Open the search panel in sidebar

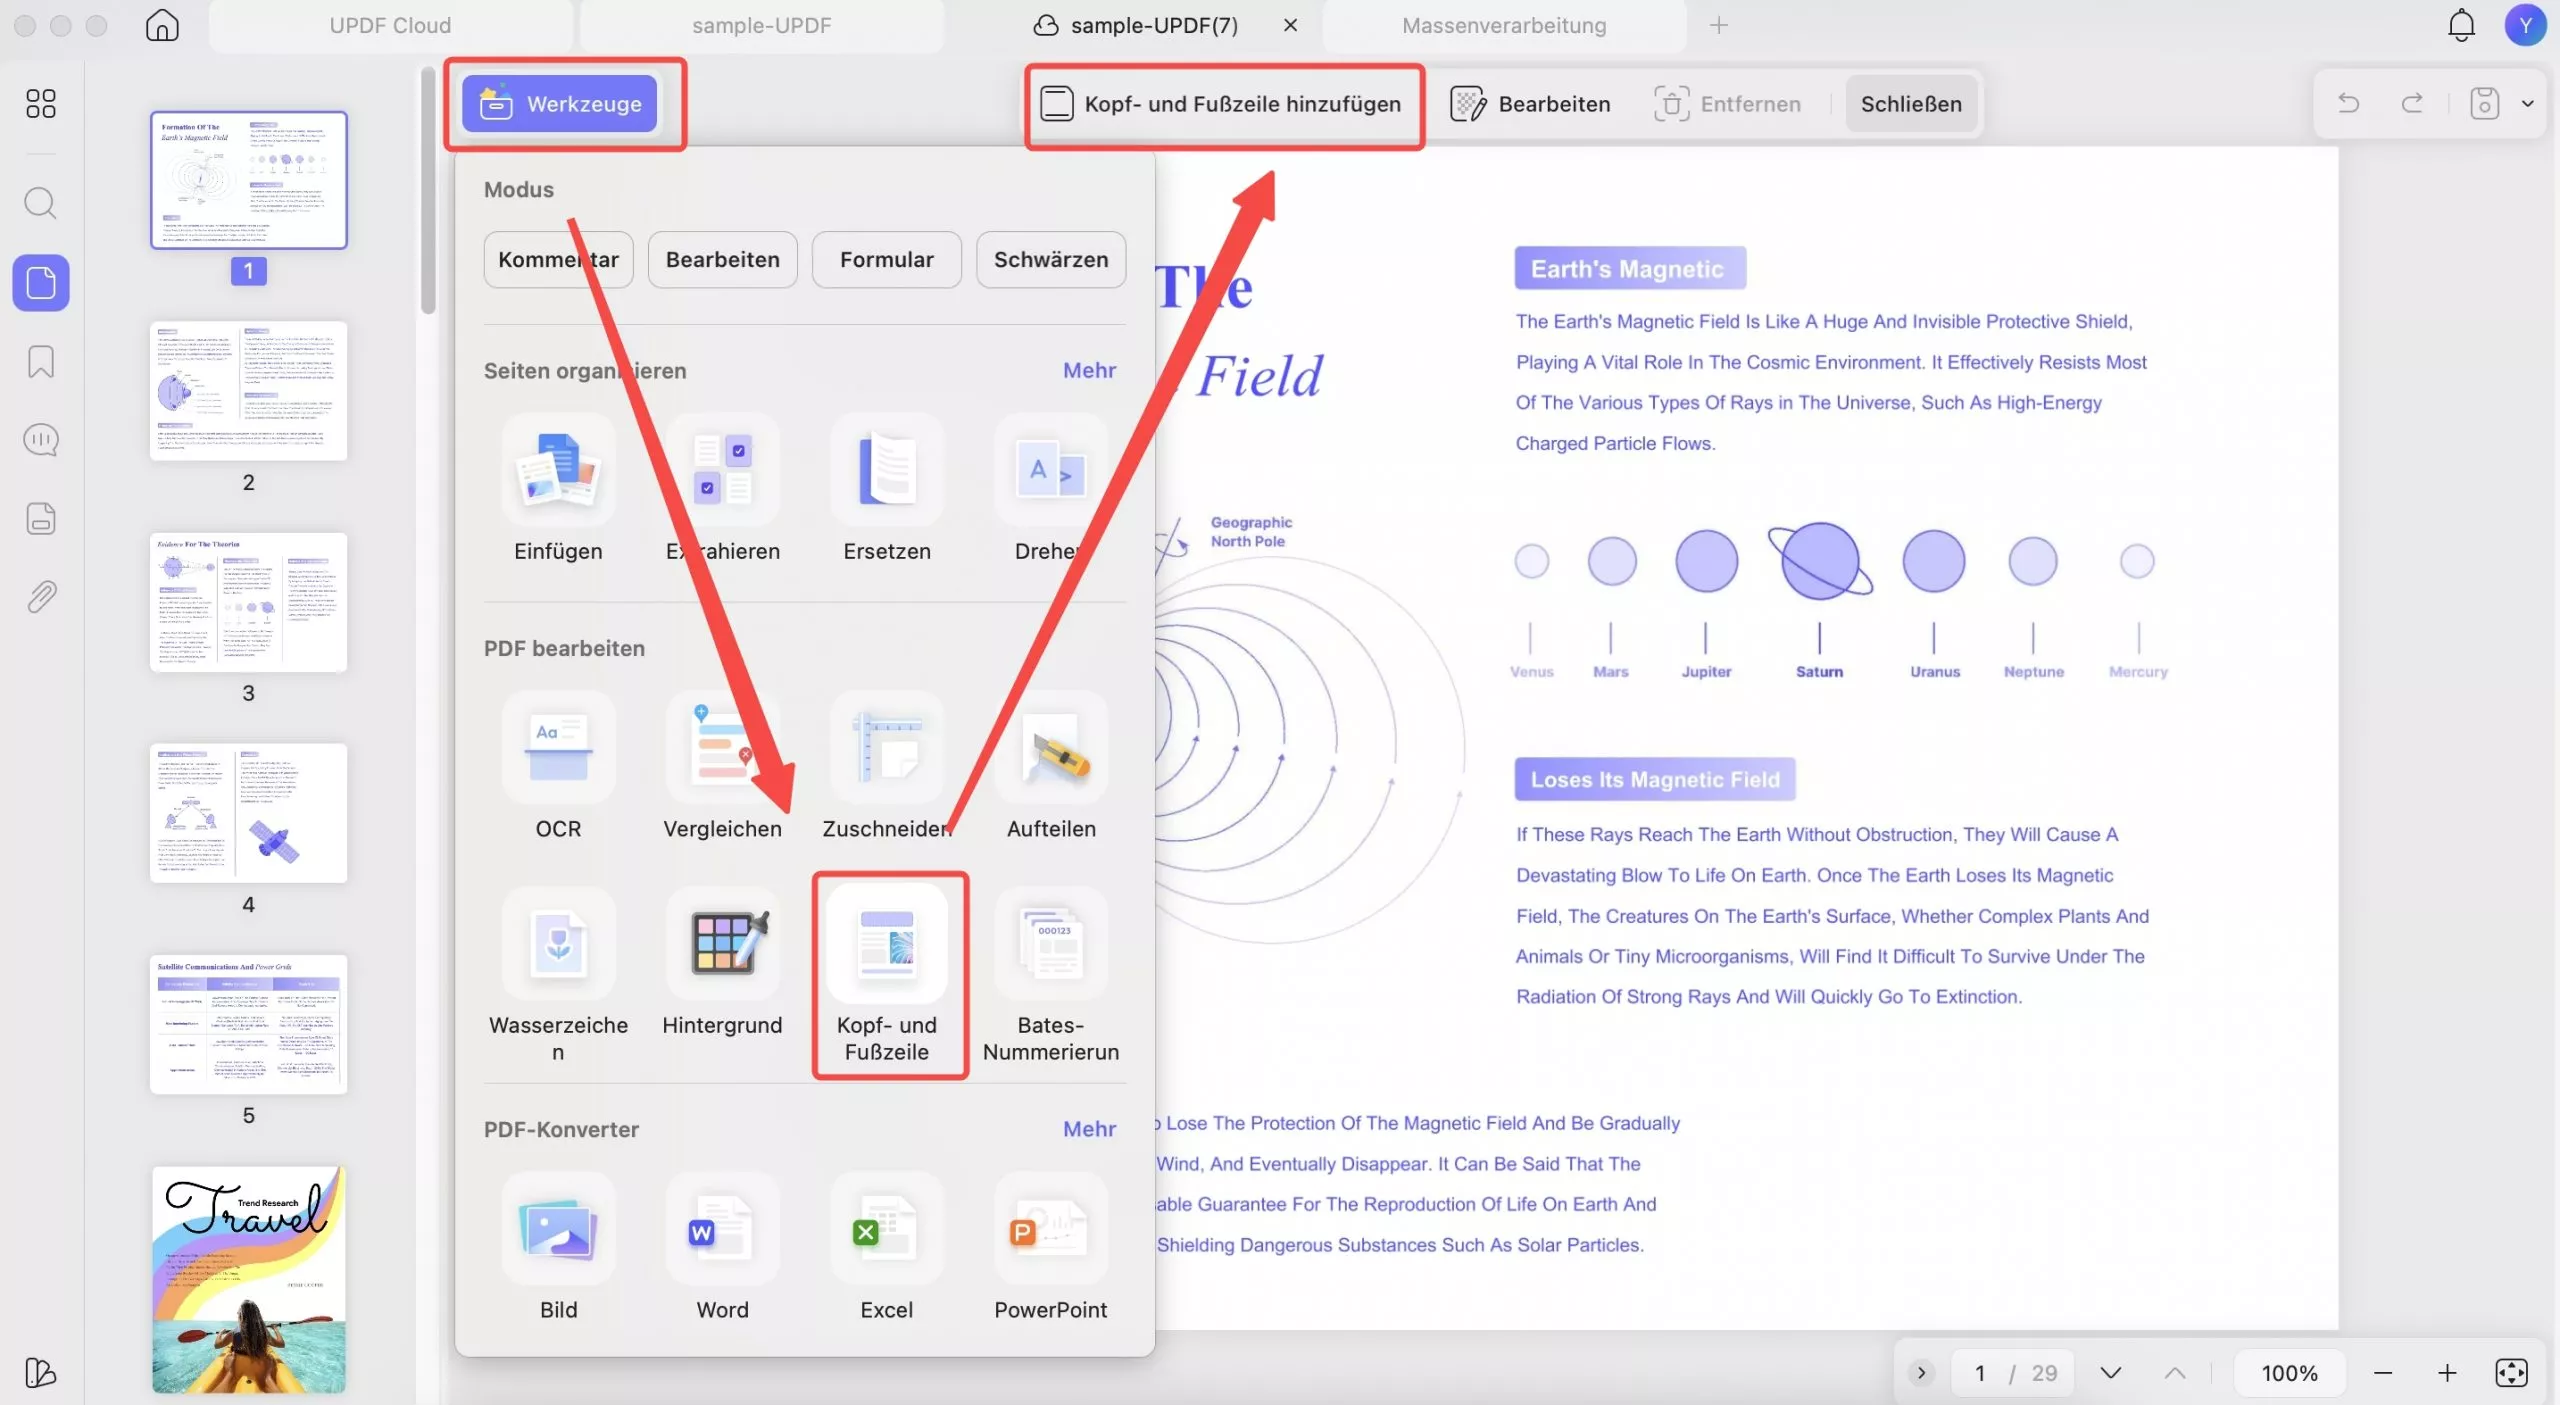tap(41, 203)
